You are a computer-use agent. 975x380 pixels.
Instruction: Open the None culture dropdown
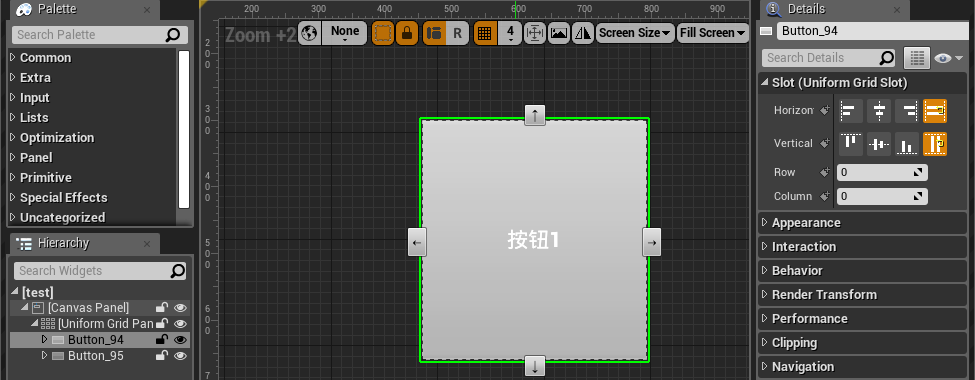tap(344, 33)
